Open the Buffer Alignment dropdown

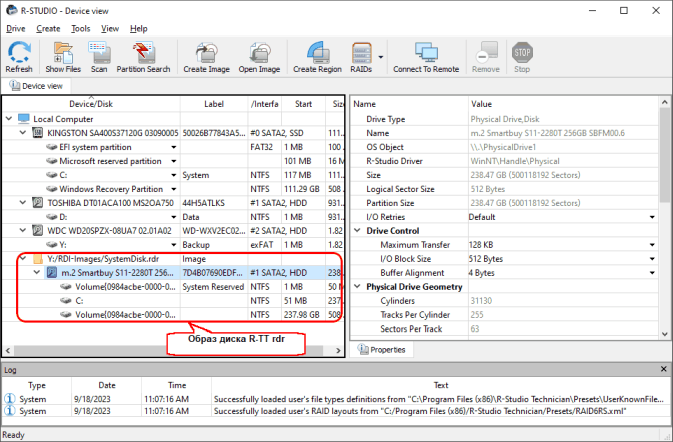(652, 273)
